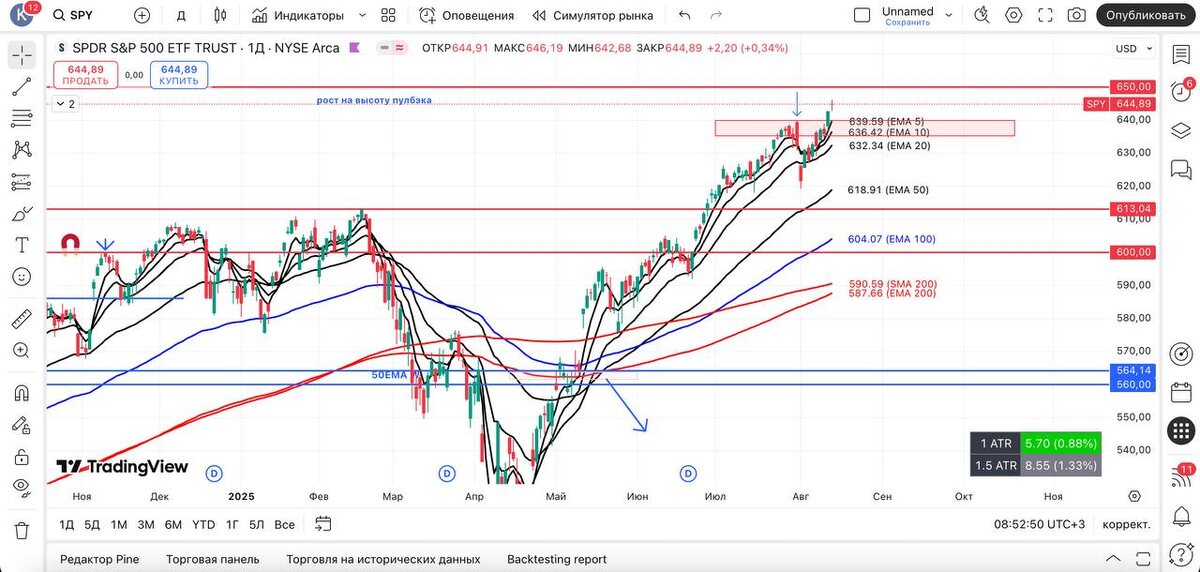Viewport: 1200px width, 572px height.
Task: Click the КУПИТЬ 644,89 buy button
Action: point(179,75)
